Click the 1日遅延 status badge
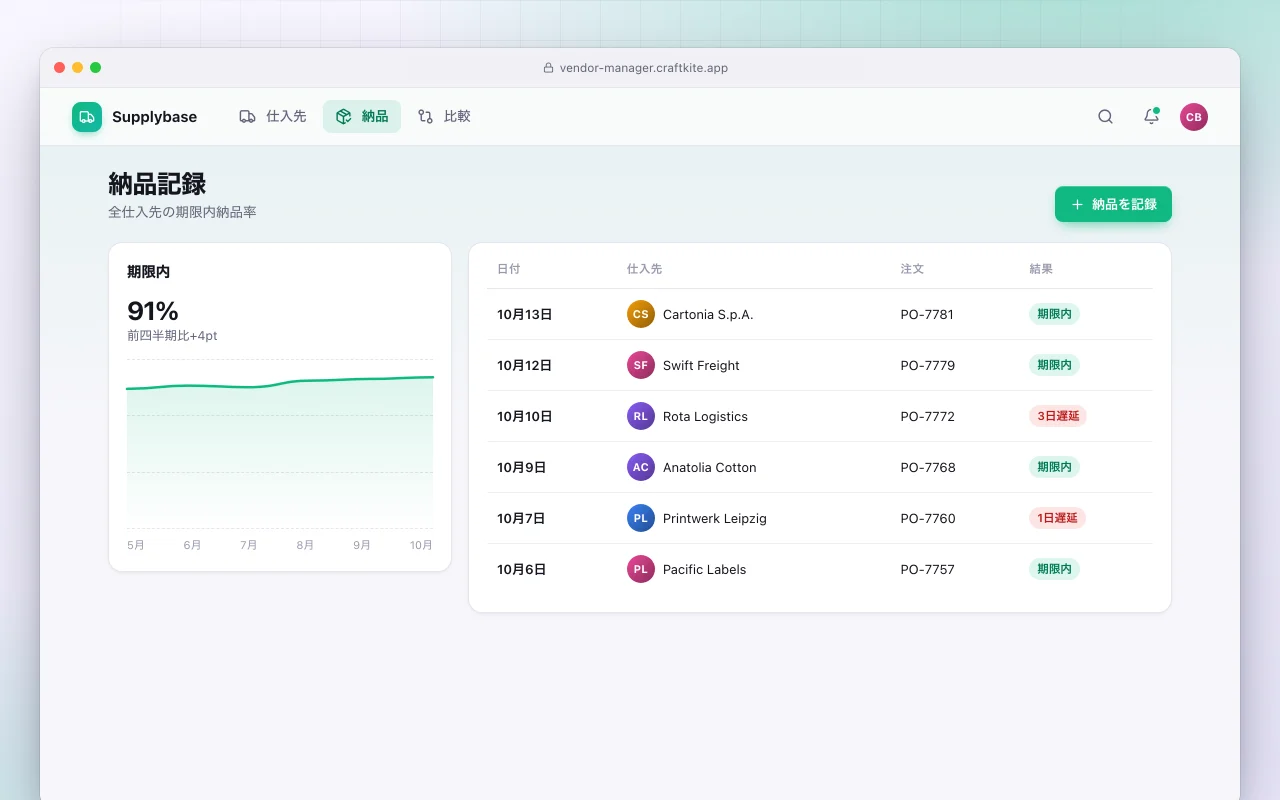Viewport: 1280px width, 800px height. (x=1057, y=518)
